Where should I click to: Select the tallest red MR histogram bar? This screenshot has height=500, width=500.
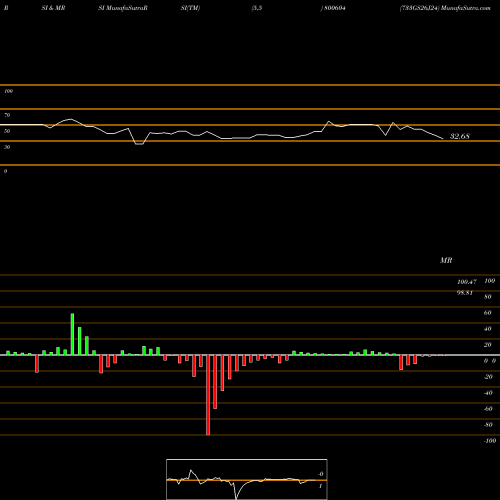(x=208, y=395)
